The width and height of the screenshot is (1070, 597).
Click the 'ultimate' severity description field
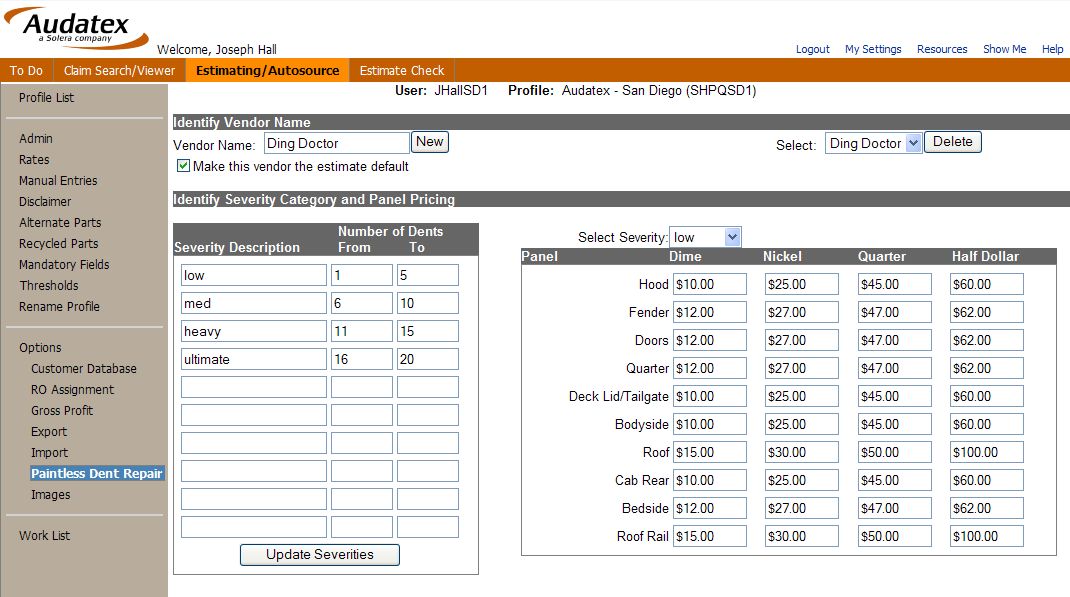(254, 359)
